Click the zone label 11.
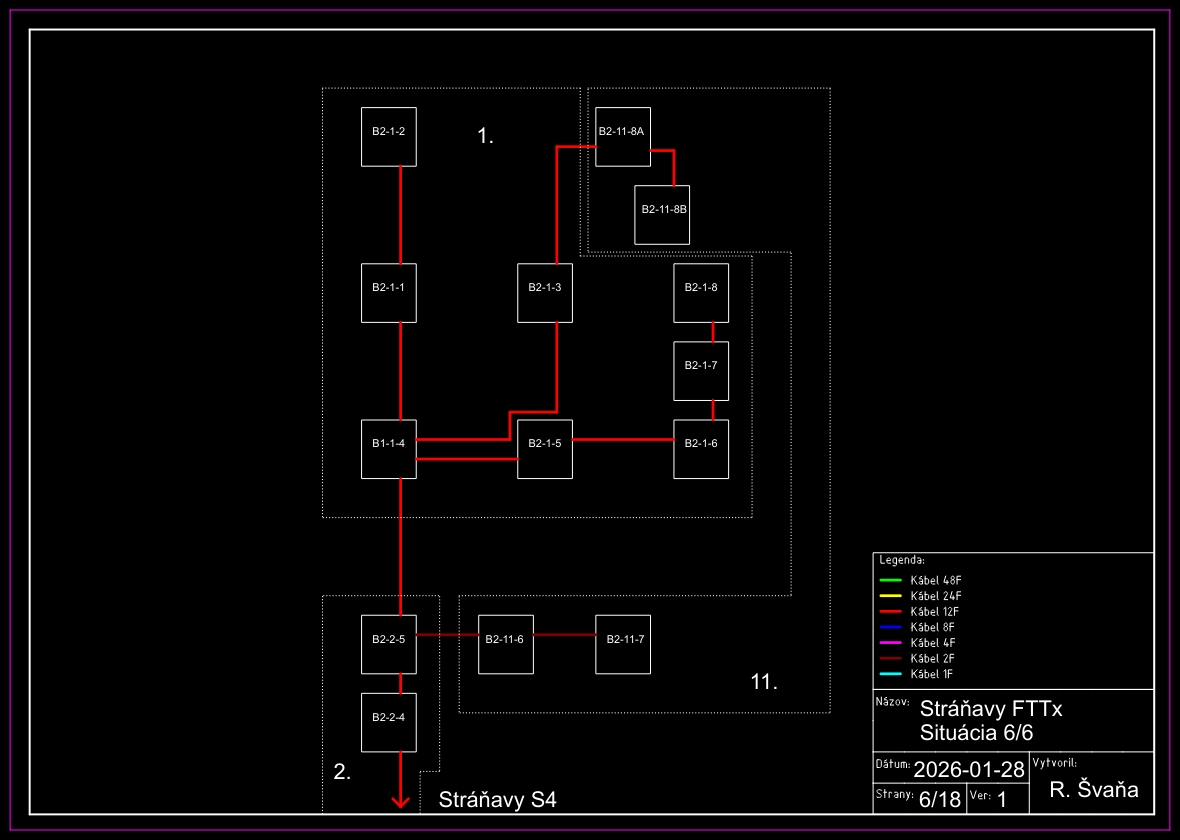Viewport: 1180px width, 840px height. (x=764, y=683)
